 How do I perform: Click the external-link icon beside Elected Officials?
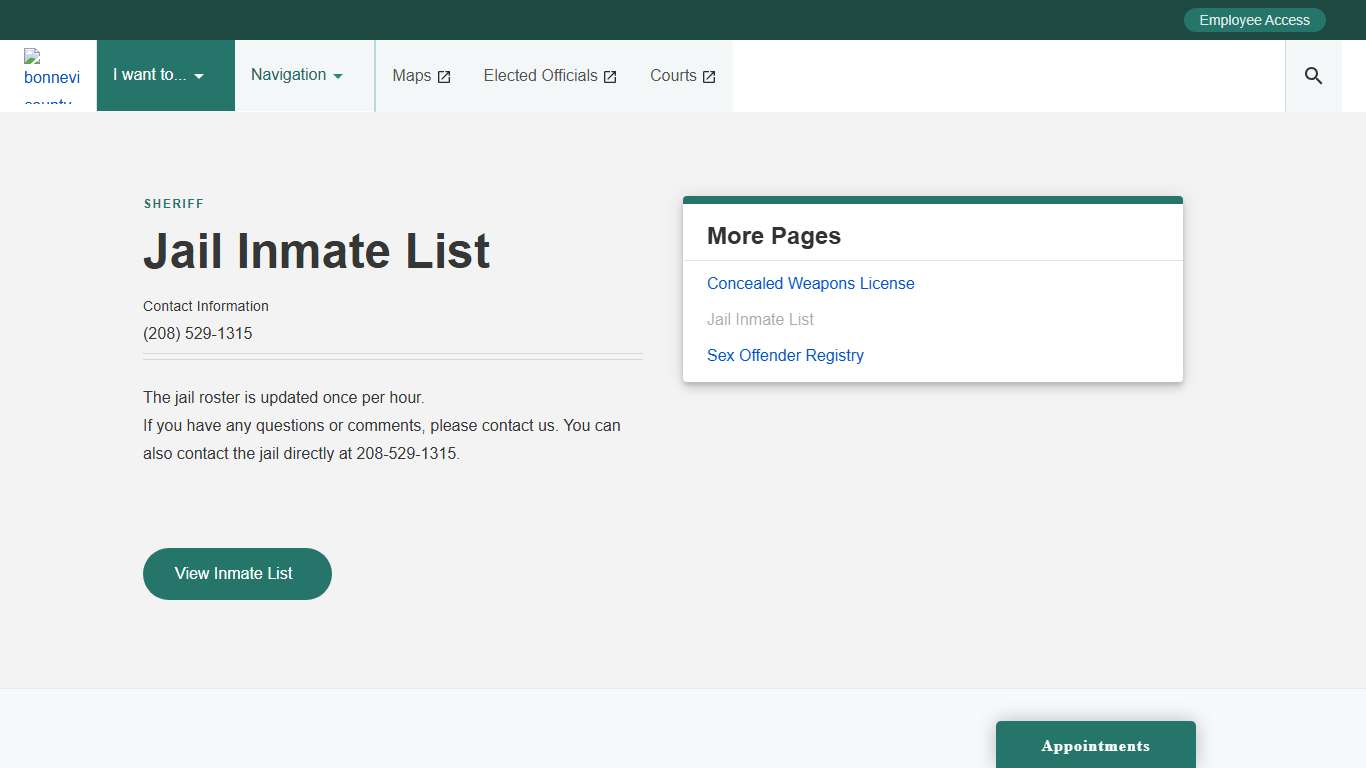(610, 77)
